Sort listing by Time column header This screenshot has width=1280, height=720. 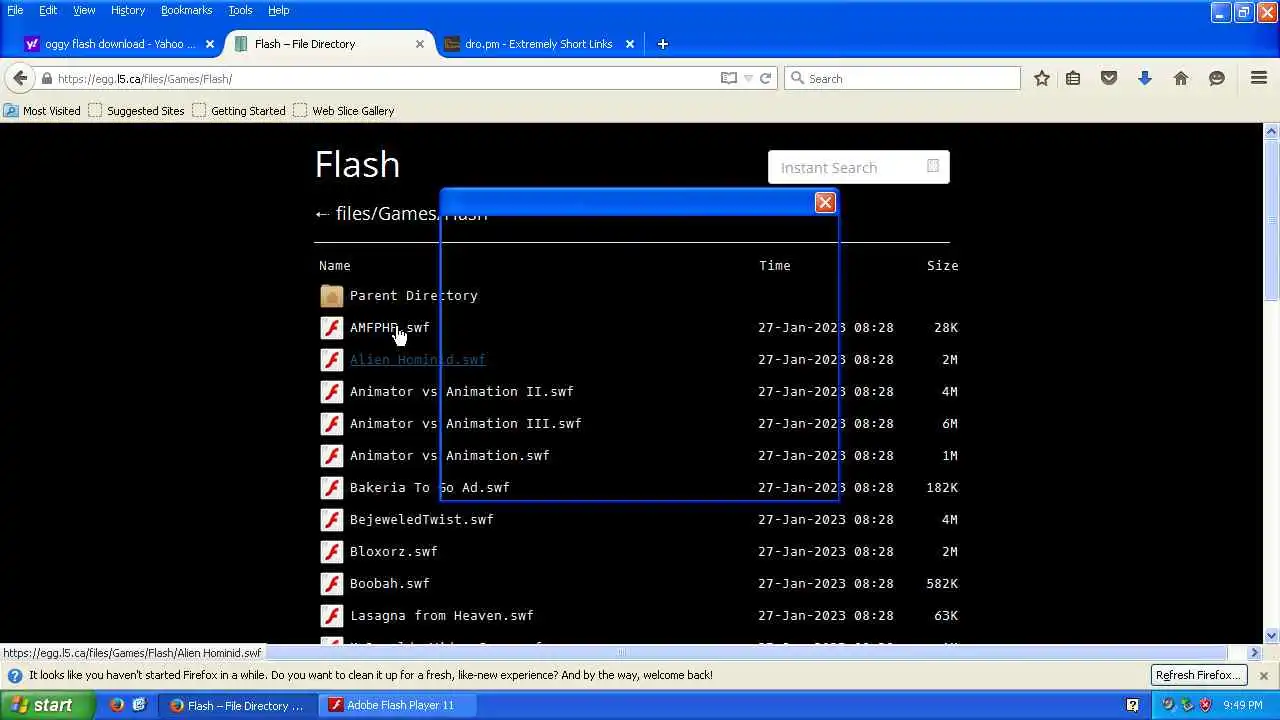click(775, 266)
